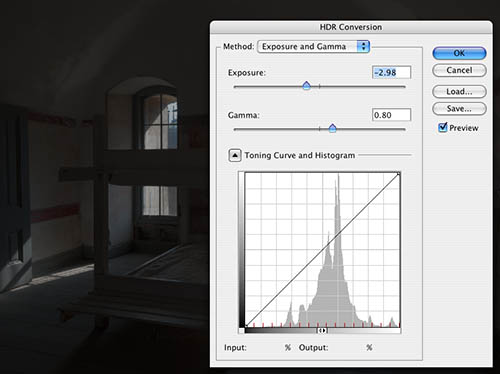Click the top-right endpoint of toning curve
This screenshot has height=374, width=500.
click(398, 174)
